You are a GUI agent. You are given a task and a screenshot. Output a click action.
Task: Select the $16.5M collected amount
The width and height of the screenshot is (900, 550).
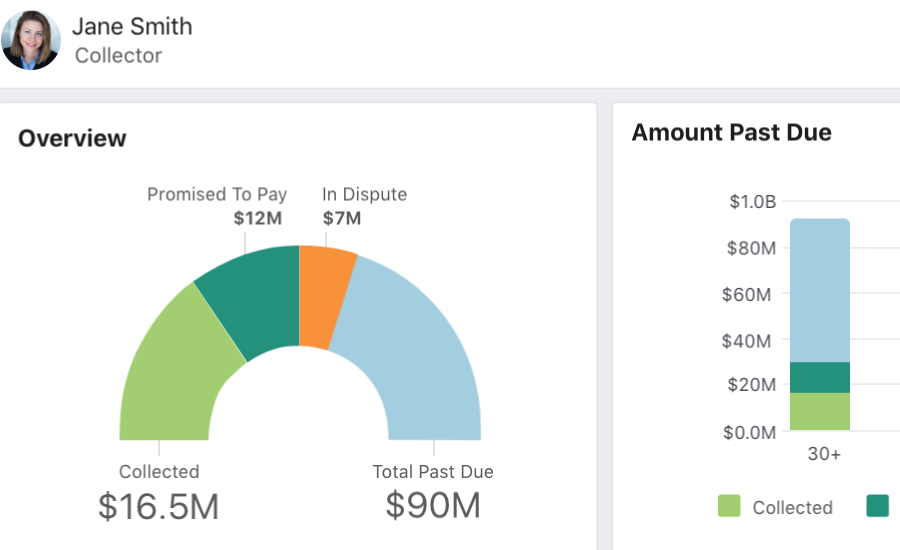pos(158,506)
